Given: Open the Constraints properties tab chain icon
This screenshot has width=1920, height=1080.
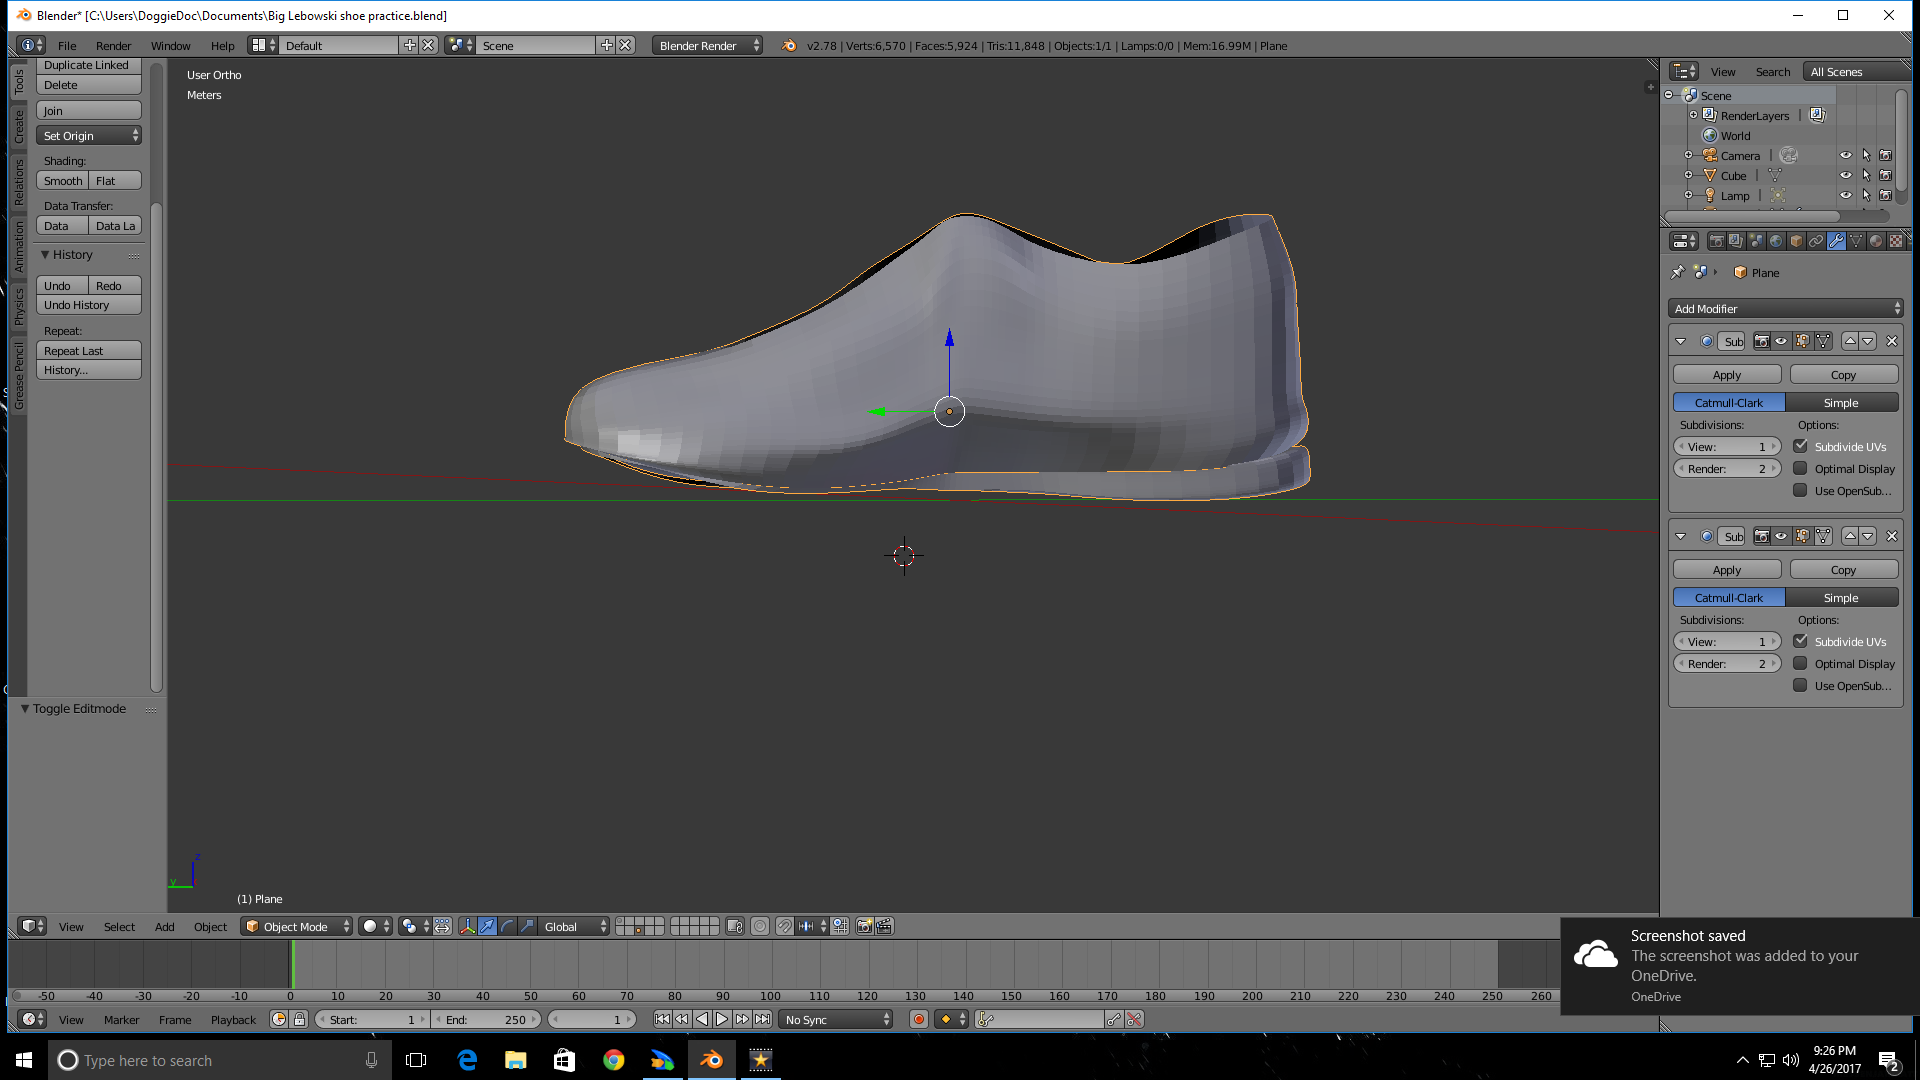Looking at the screenshot, I should coord(1816,241).
